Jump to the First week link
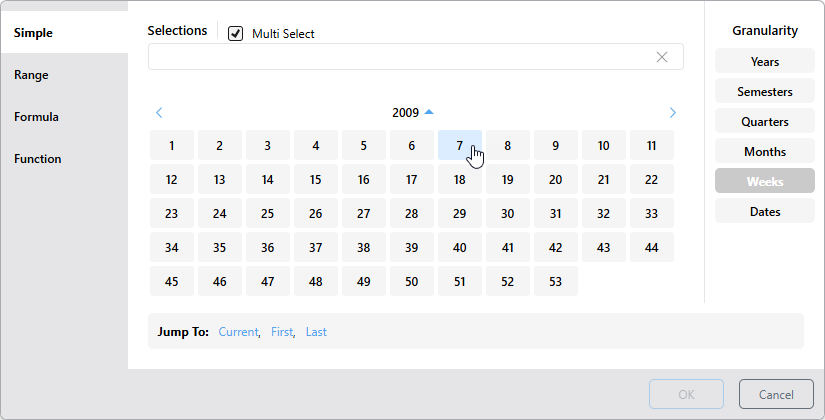Screen dimensions: 825x420 coord(282,332)
